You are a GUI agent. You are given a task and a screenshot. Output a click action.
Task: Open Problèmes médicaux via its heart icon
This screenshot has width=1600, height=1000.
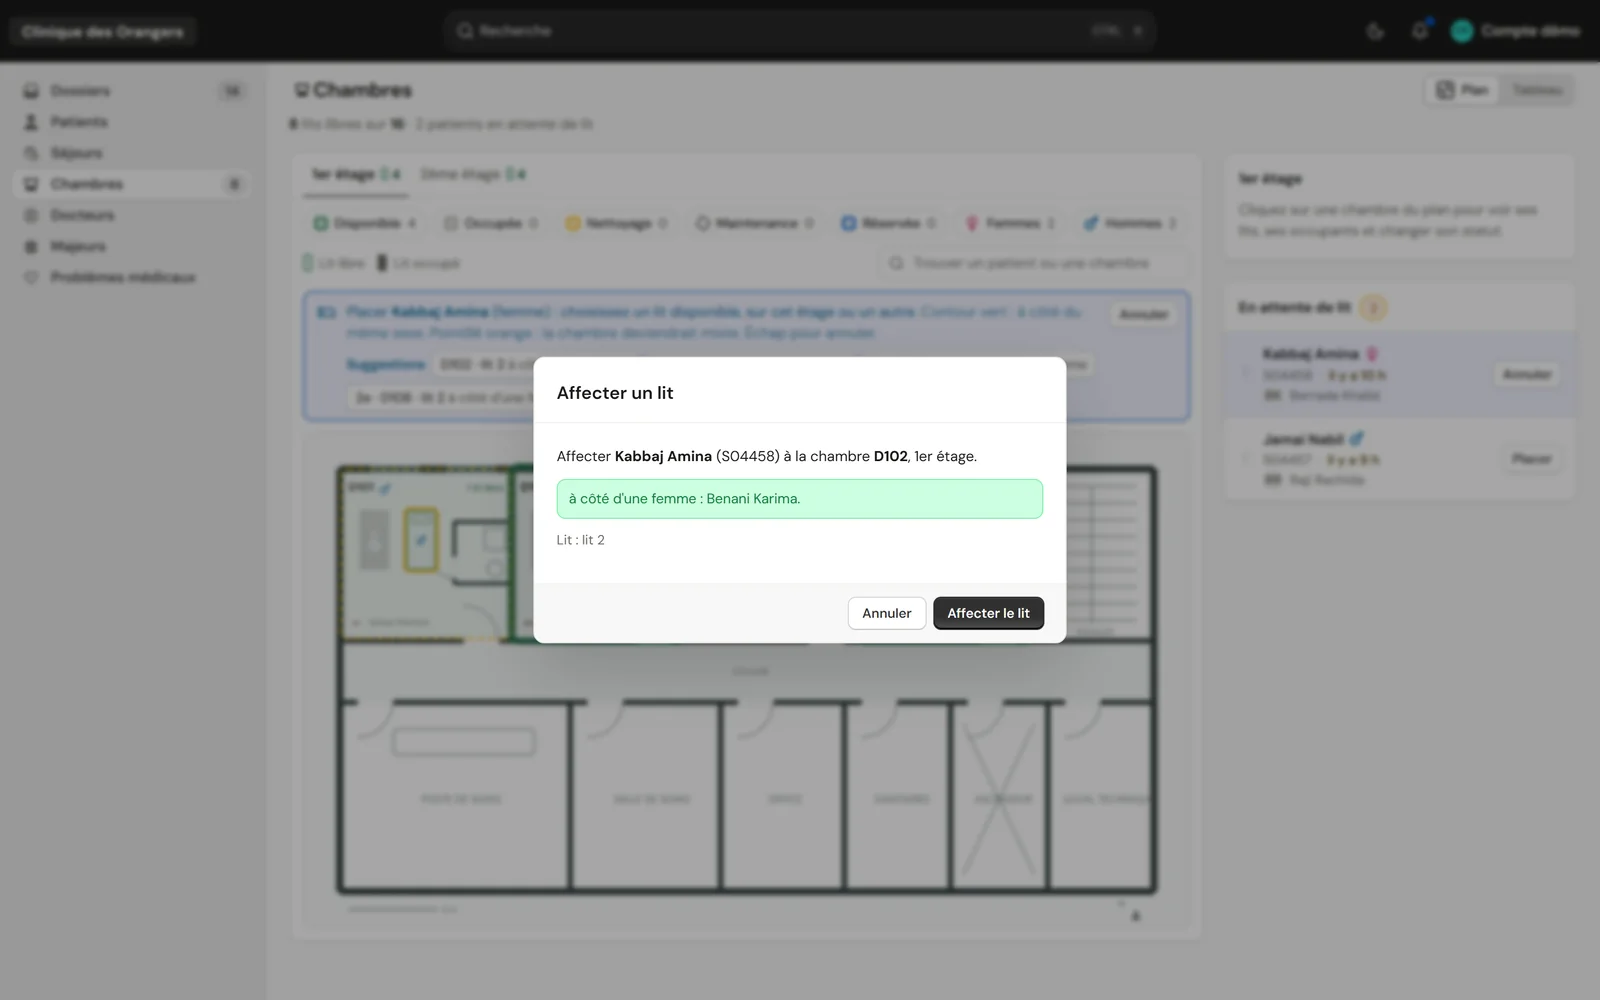click(31, 277)
